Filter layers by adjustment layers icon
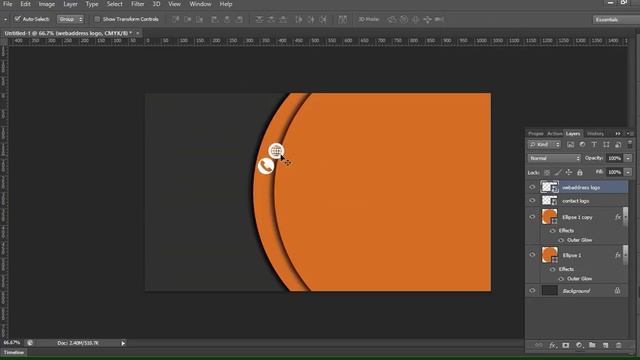The height and width of the screenshot is (360, 640). tap(582, 144)
